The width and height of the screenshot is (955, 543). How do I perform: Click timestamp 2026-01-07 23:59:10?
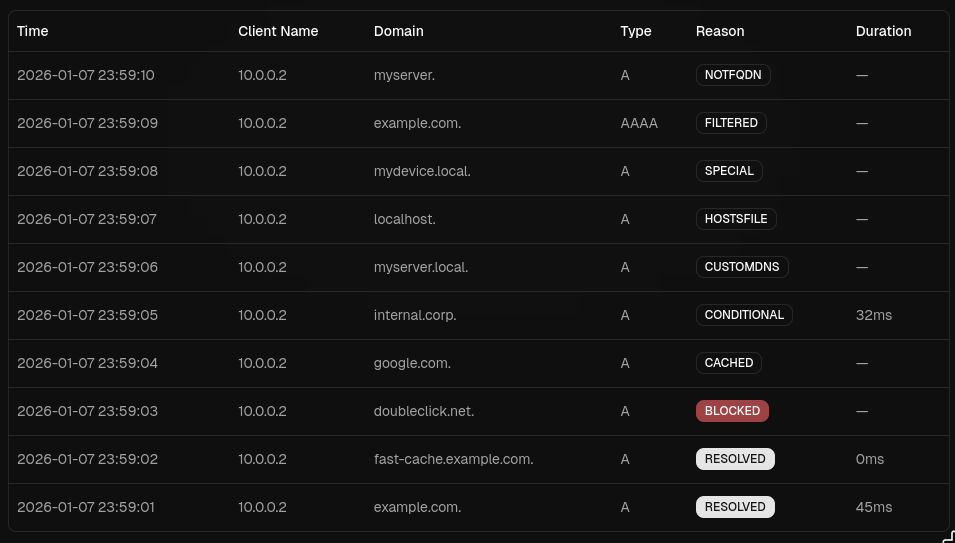click(x=86, y=75)
